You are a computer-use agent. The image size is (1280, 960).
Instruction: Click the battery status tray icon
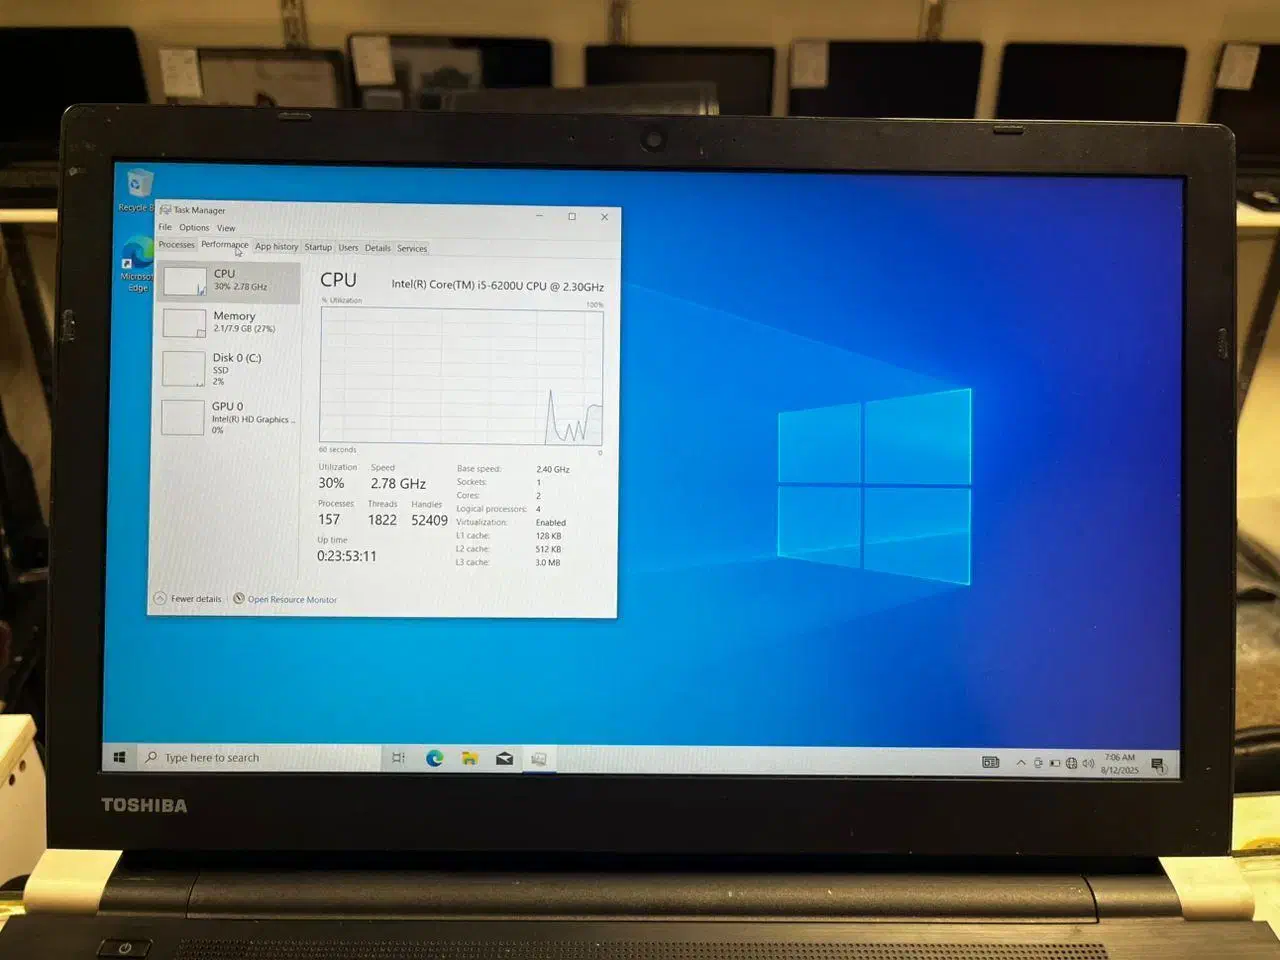1054,763
